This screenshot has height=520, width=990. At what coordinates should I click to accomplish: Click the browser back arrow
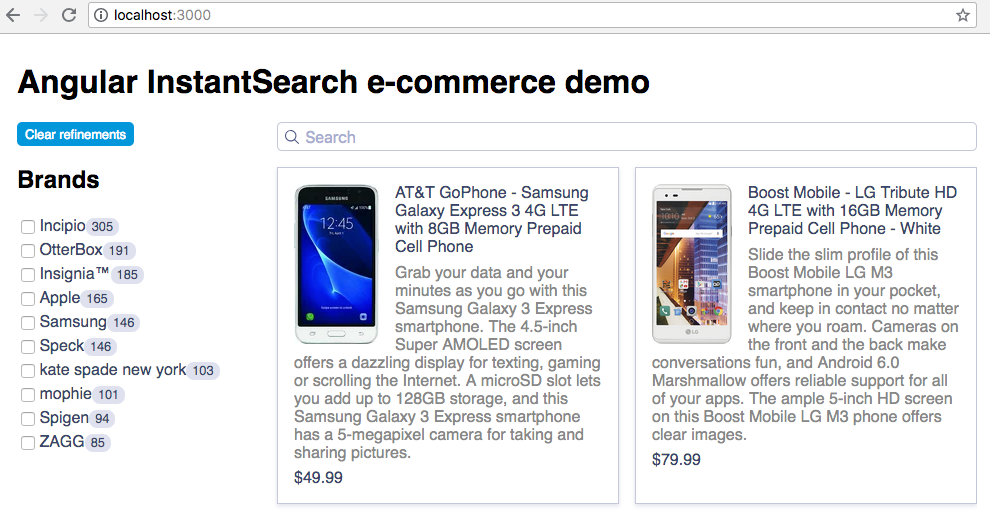click(x=16, y=15)
